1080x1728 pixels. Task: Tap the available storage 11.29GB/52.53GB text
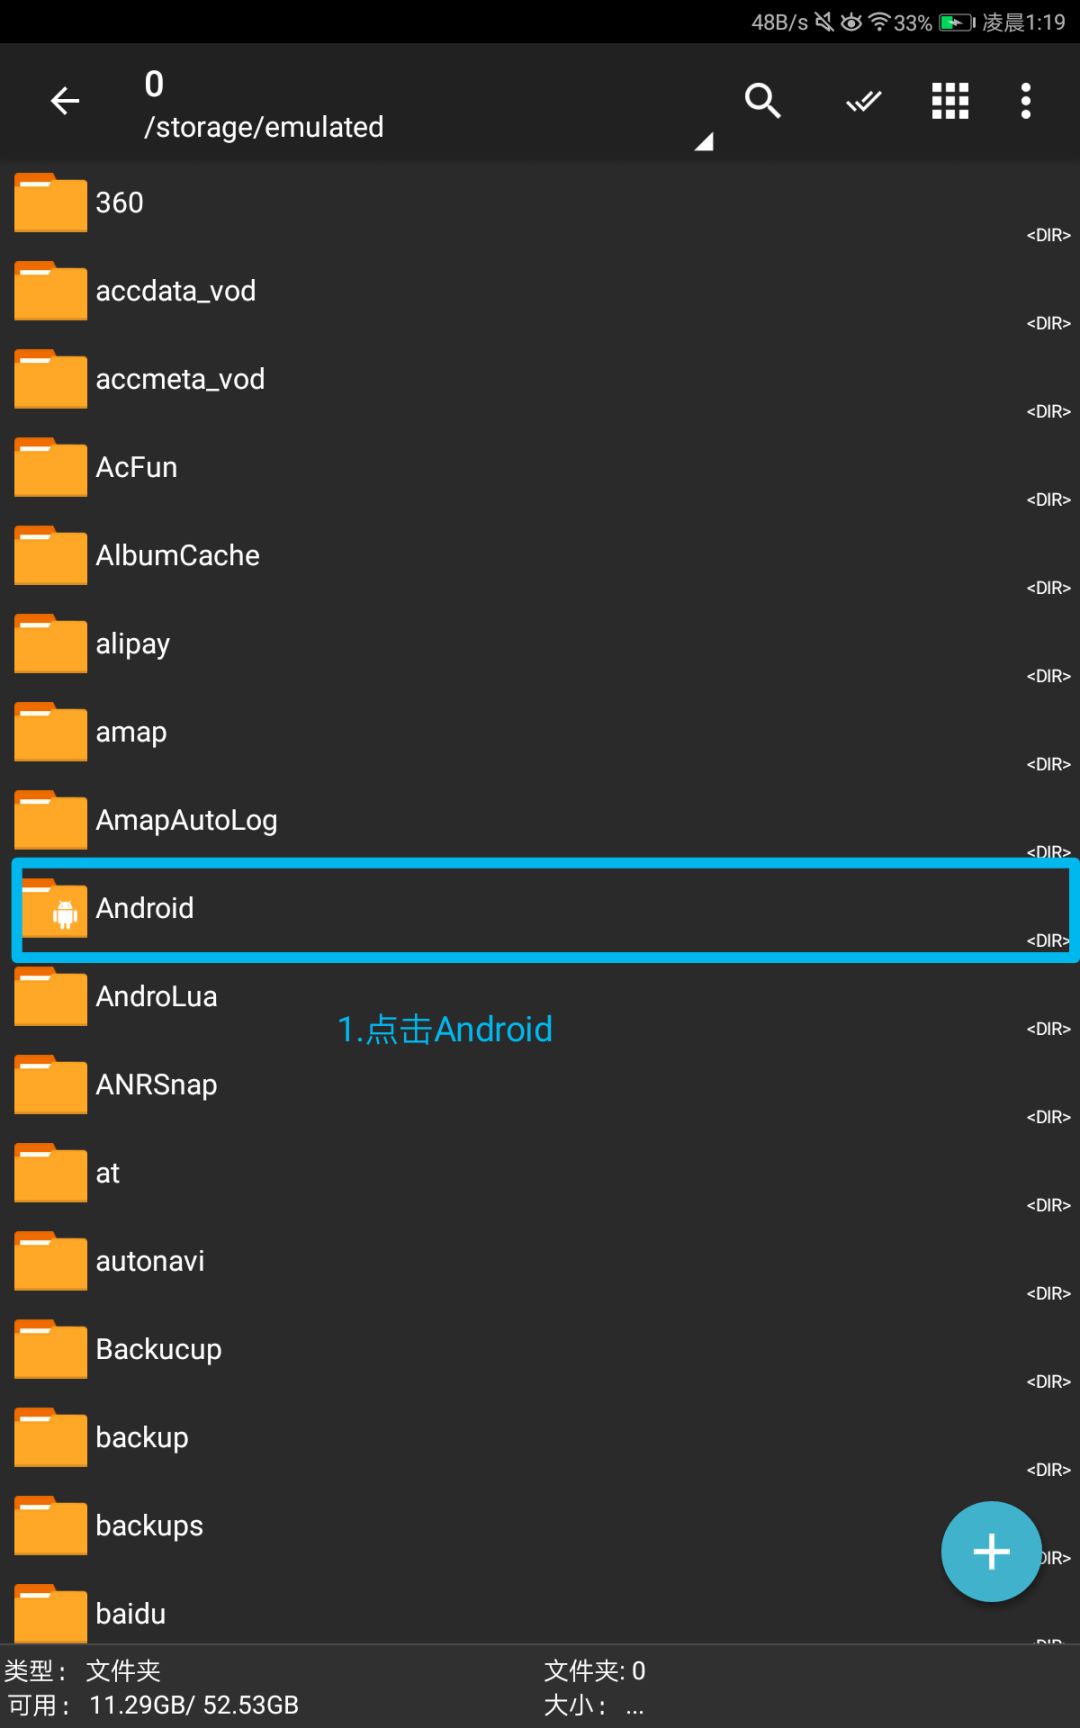[x=194, y=1705]
